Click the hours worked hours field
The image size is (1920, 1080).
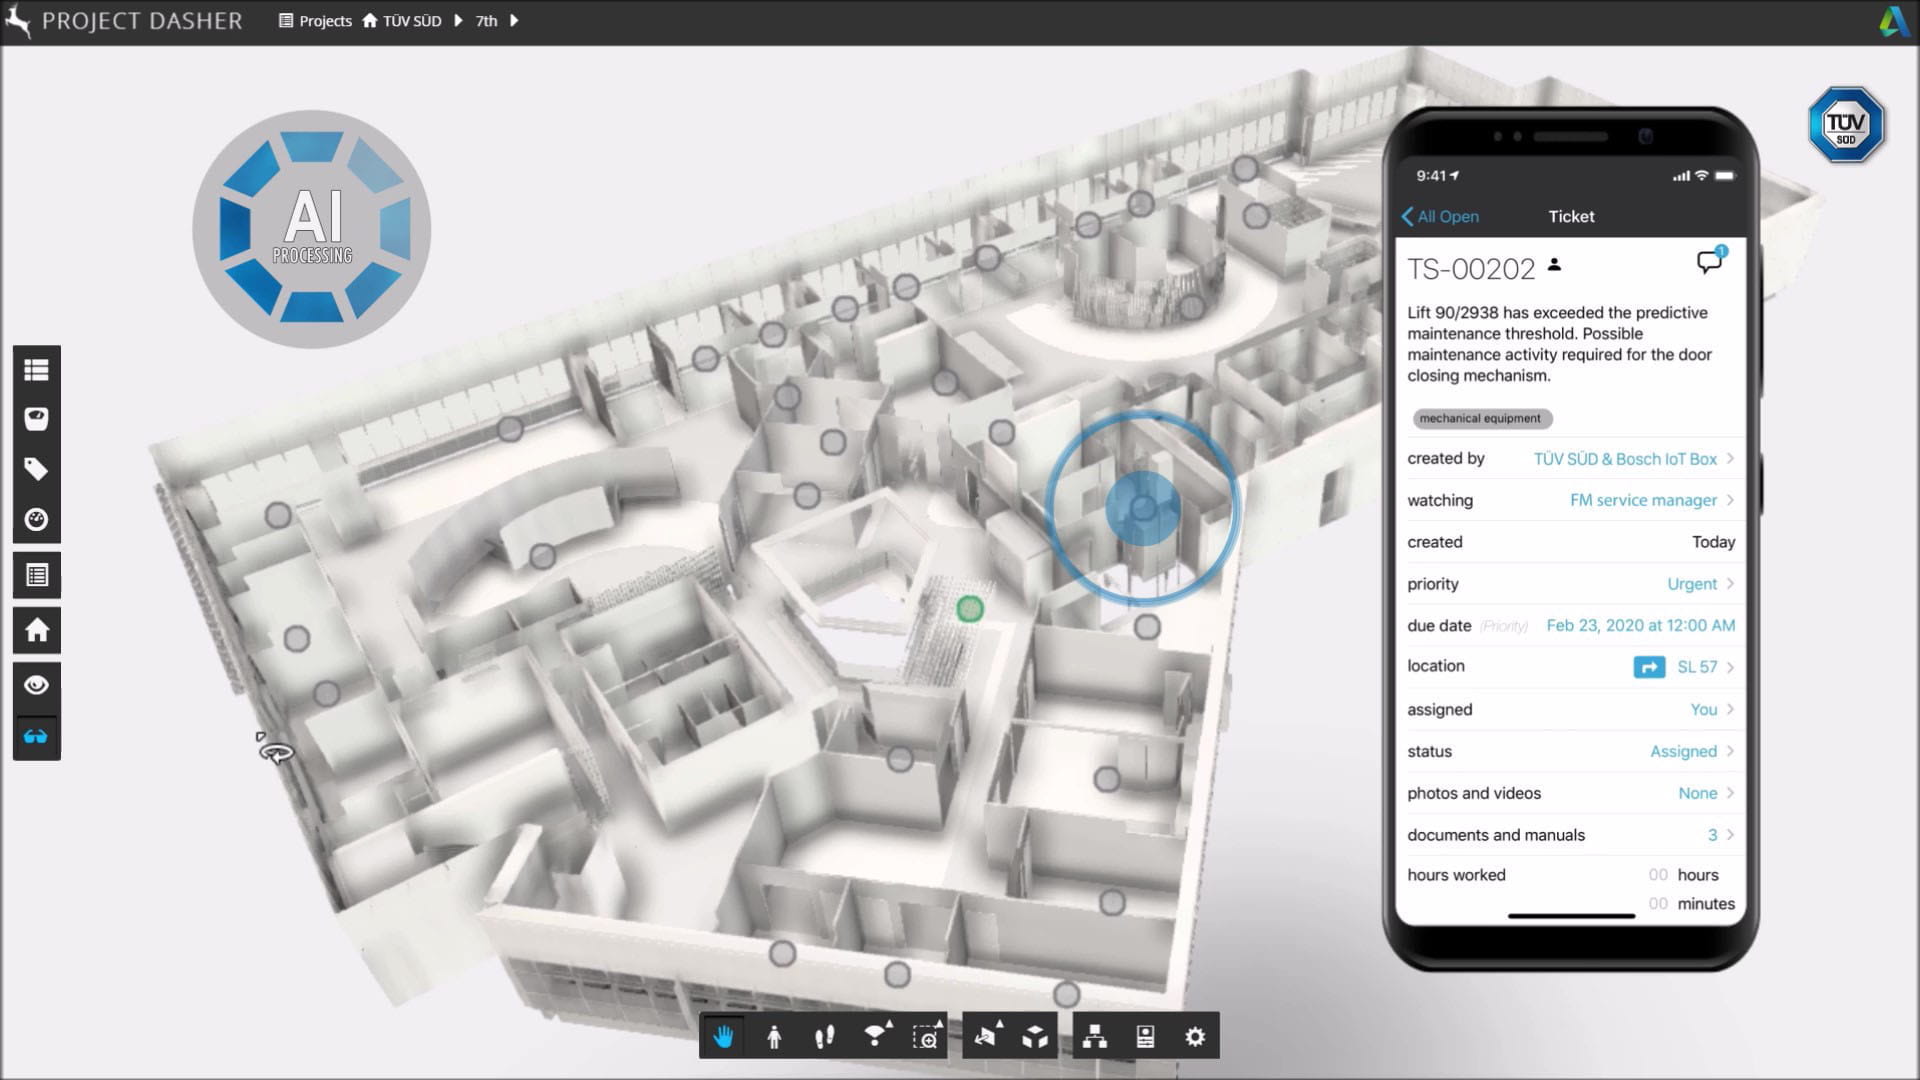[x=1658, y=875]
